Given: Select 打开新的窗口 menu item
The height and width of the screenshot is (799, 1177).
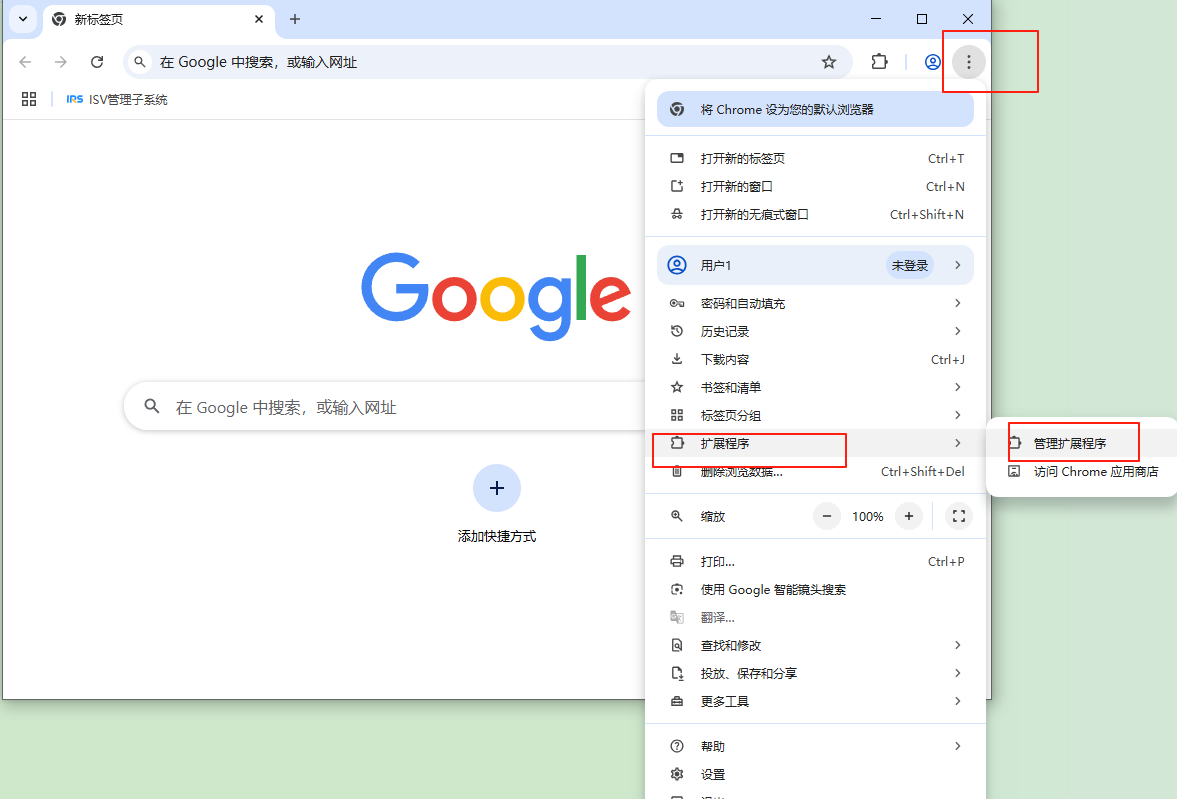Looking at the screenshot, I should pyautogui.click(x=815, y=186).
